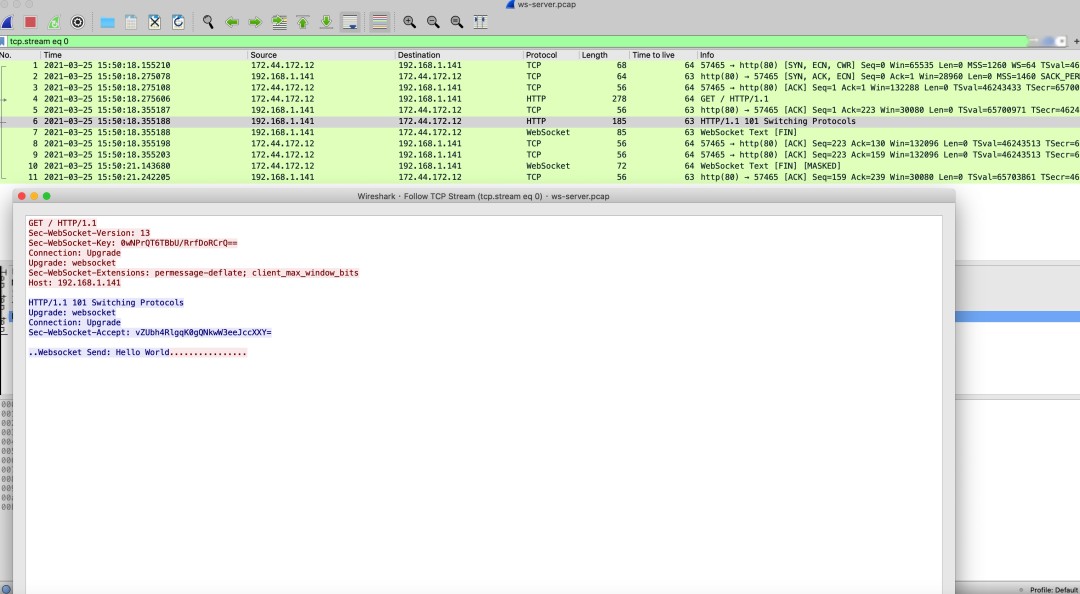Restart the capture with green fin icon

click(54, 21)
